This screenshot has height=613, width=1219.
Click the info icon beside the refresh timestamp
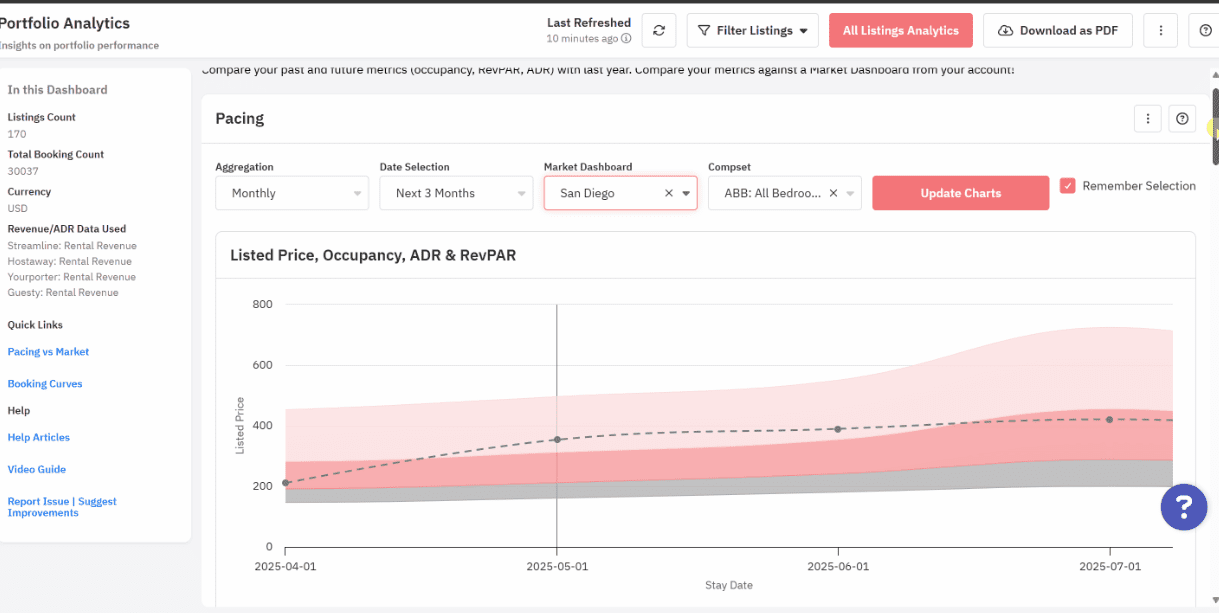point(626,37)
